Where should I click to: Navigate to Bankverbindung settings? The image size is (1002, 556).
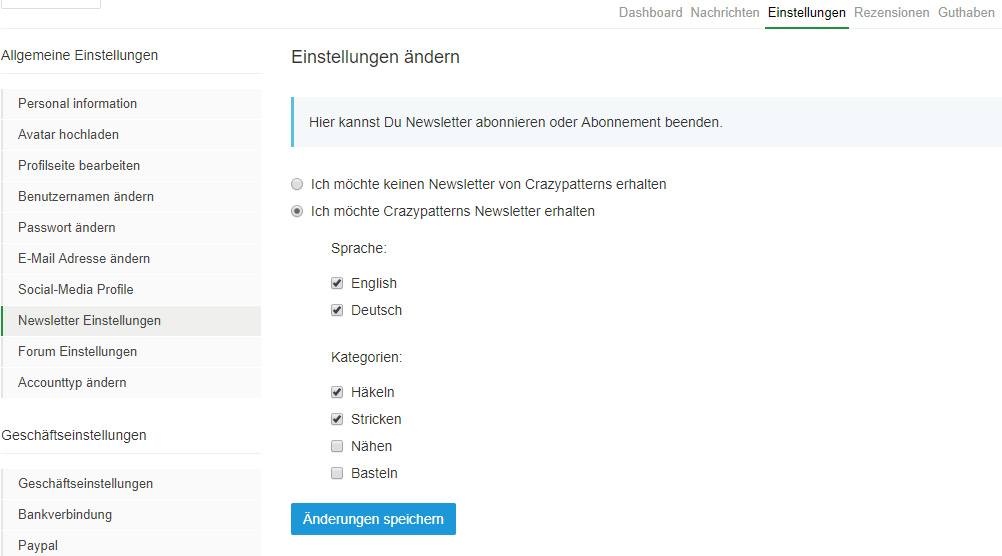[x=65, y=515]
